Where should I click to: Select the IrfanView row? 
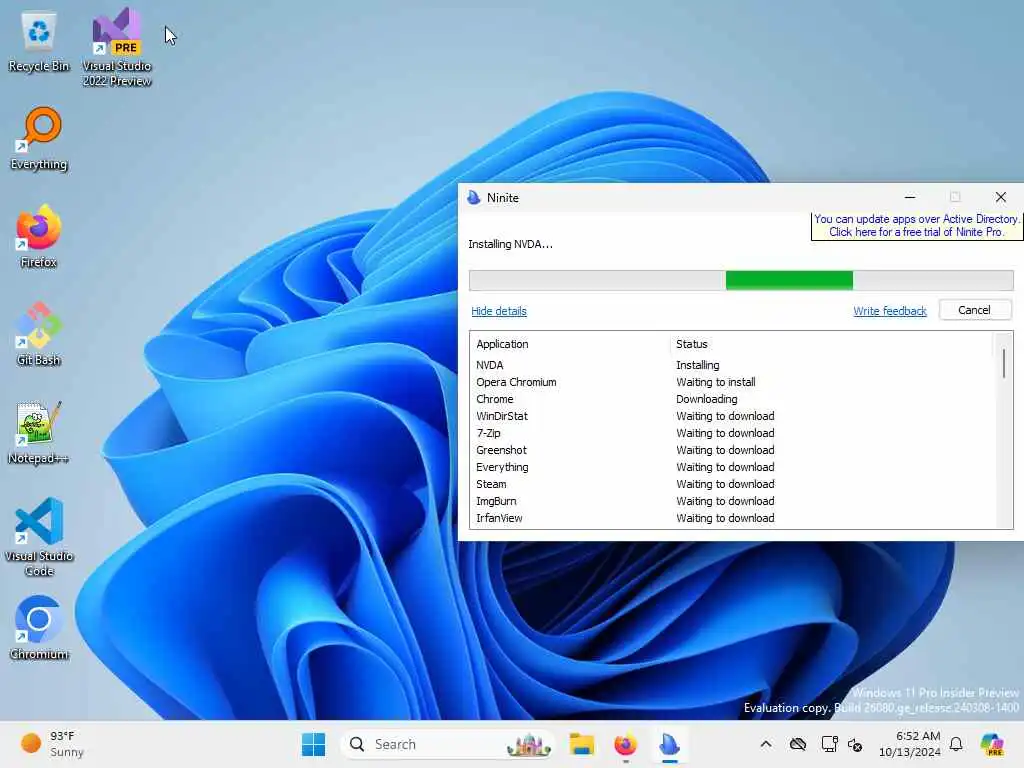coord(733,518)
